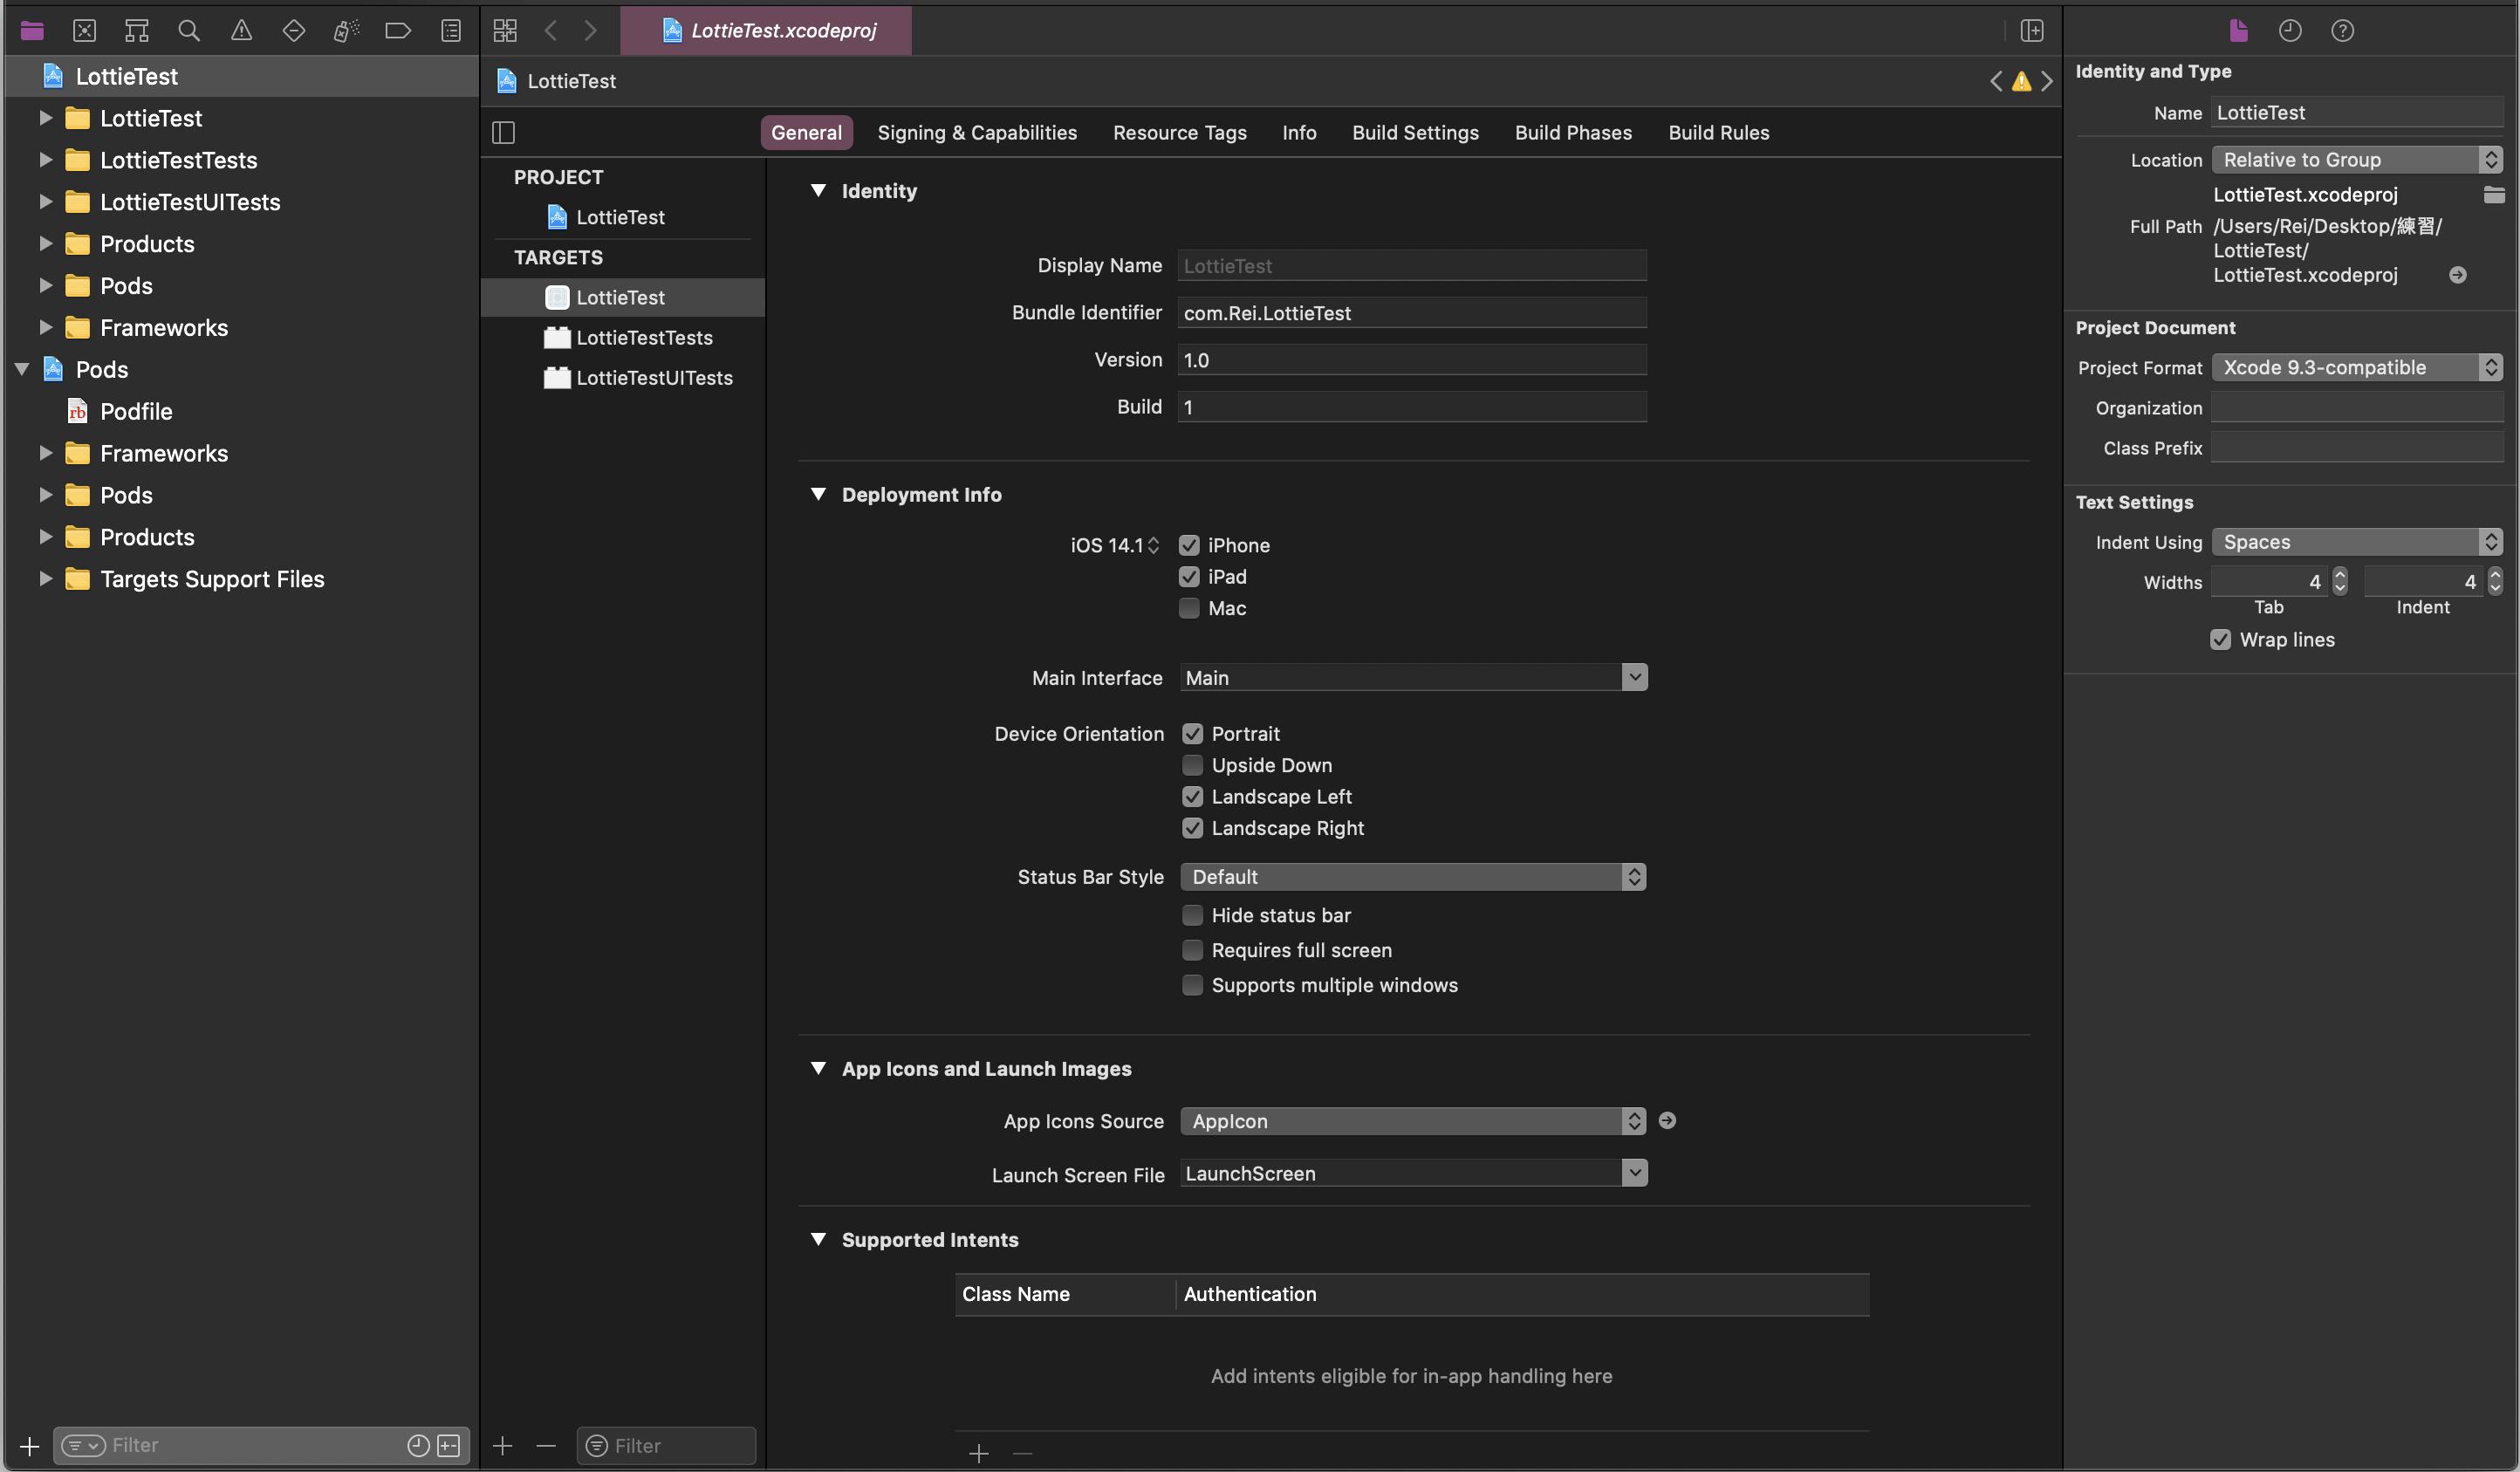Image resolution: width=2520 pixels, height=1472 pixels.
Task: Open the App Icons Source dropdown
Action: 1413,1121
